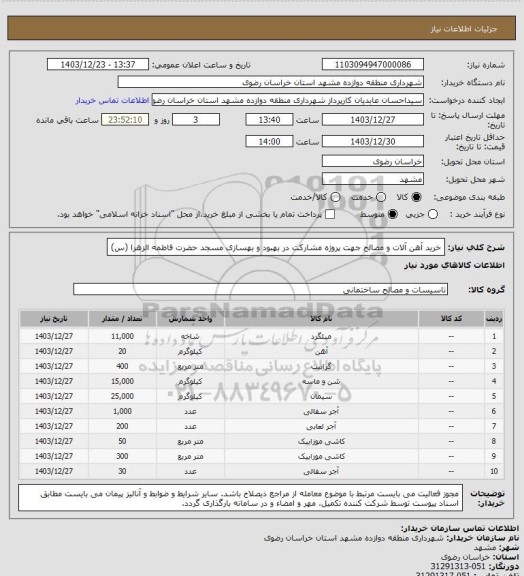This screenshot has width=524, height=576.
Task: Click the general need description field
Action: pyautogui.click(x=276, y=248)
